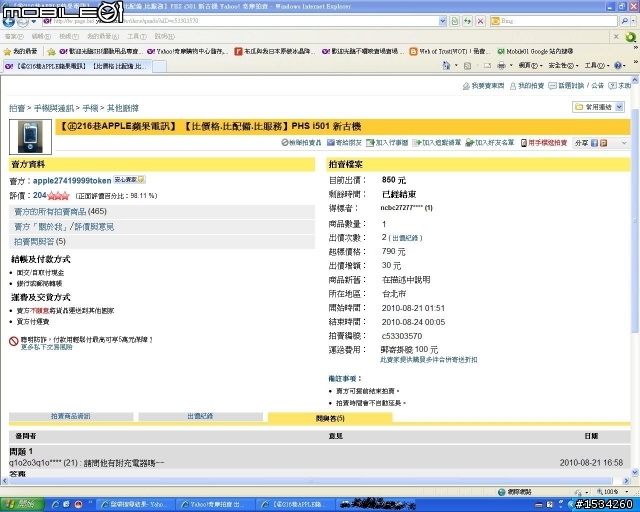Click the add to watch list 加入追蹤清單 icon
This screenshot has height=512, width=640.
[417, 142]
